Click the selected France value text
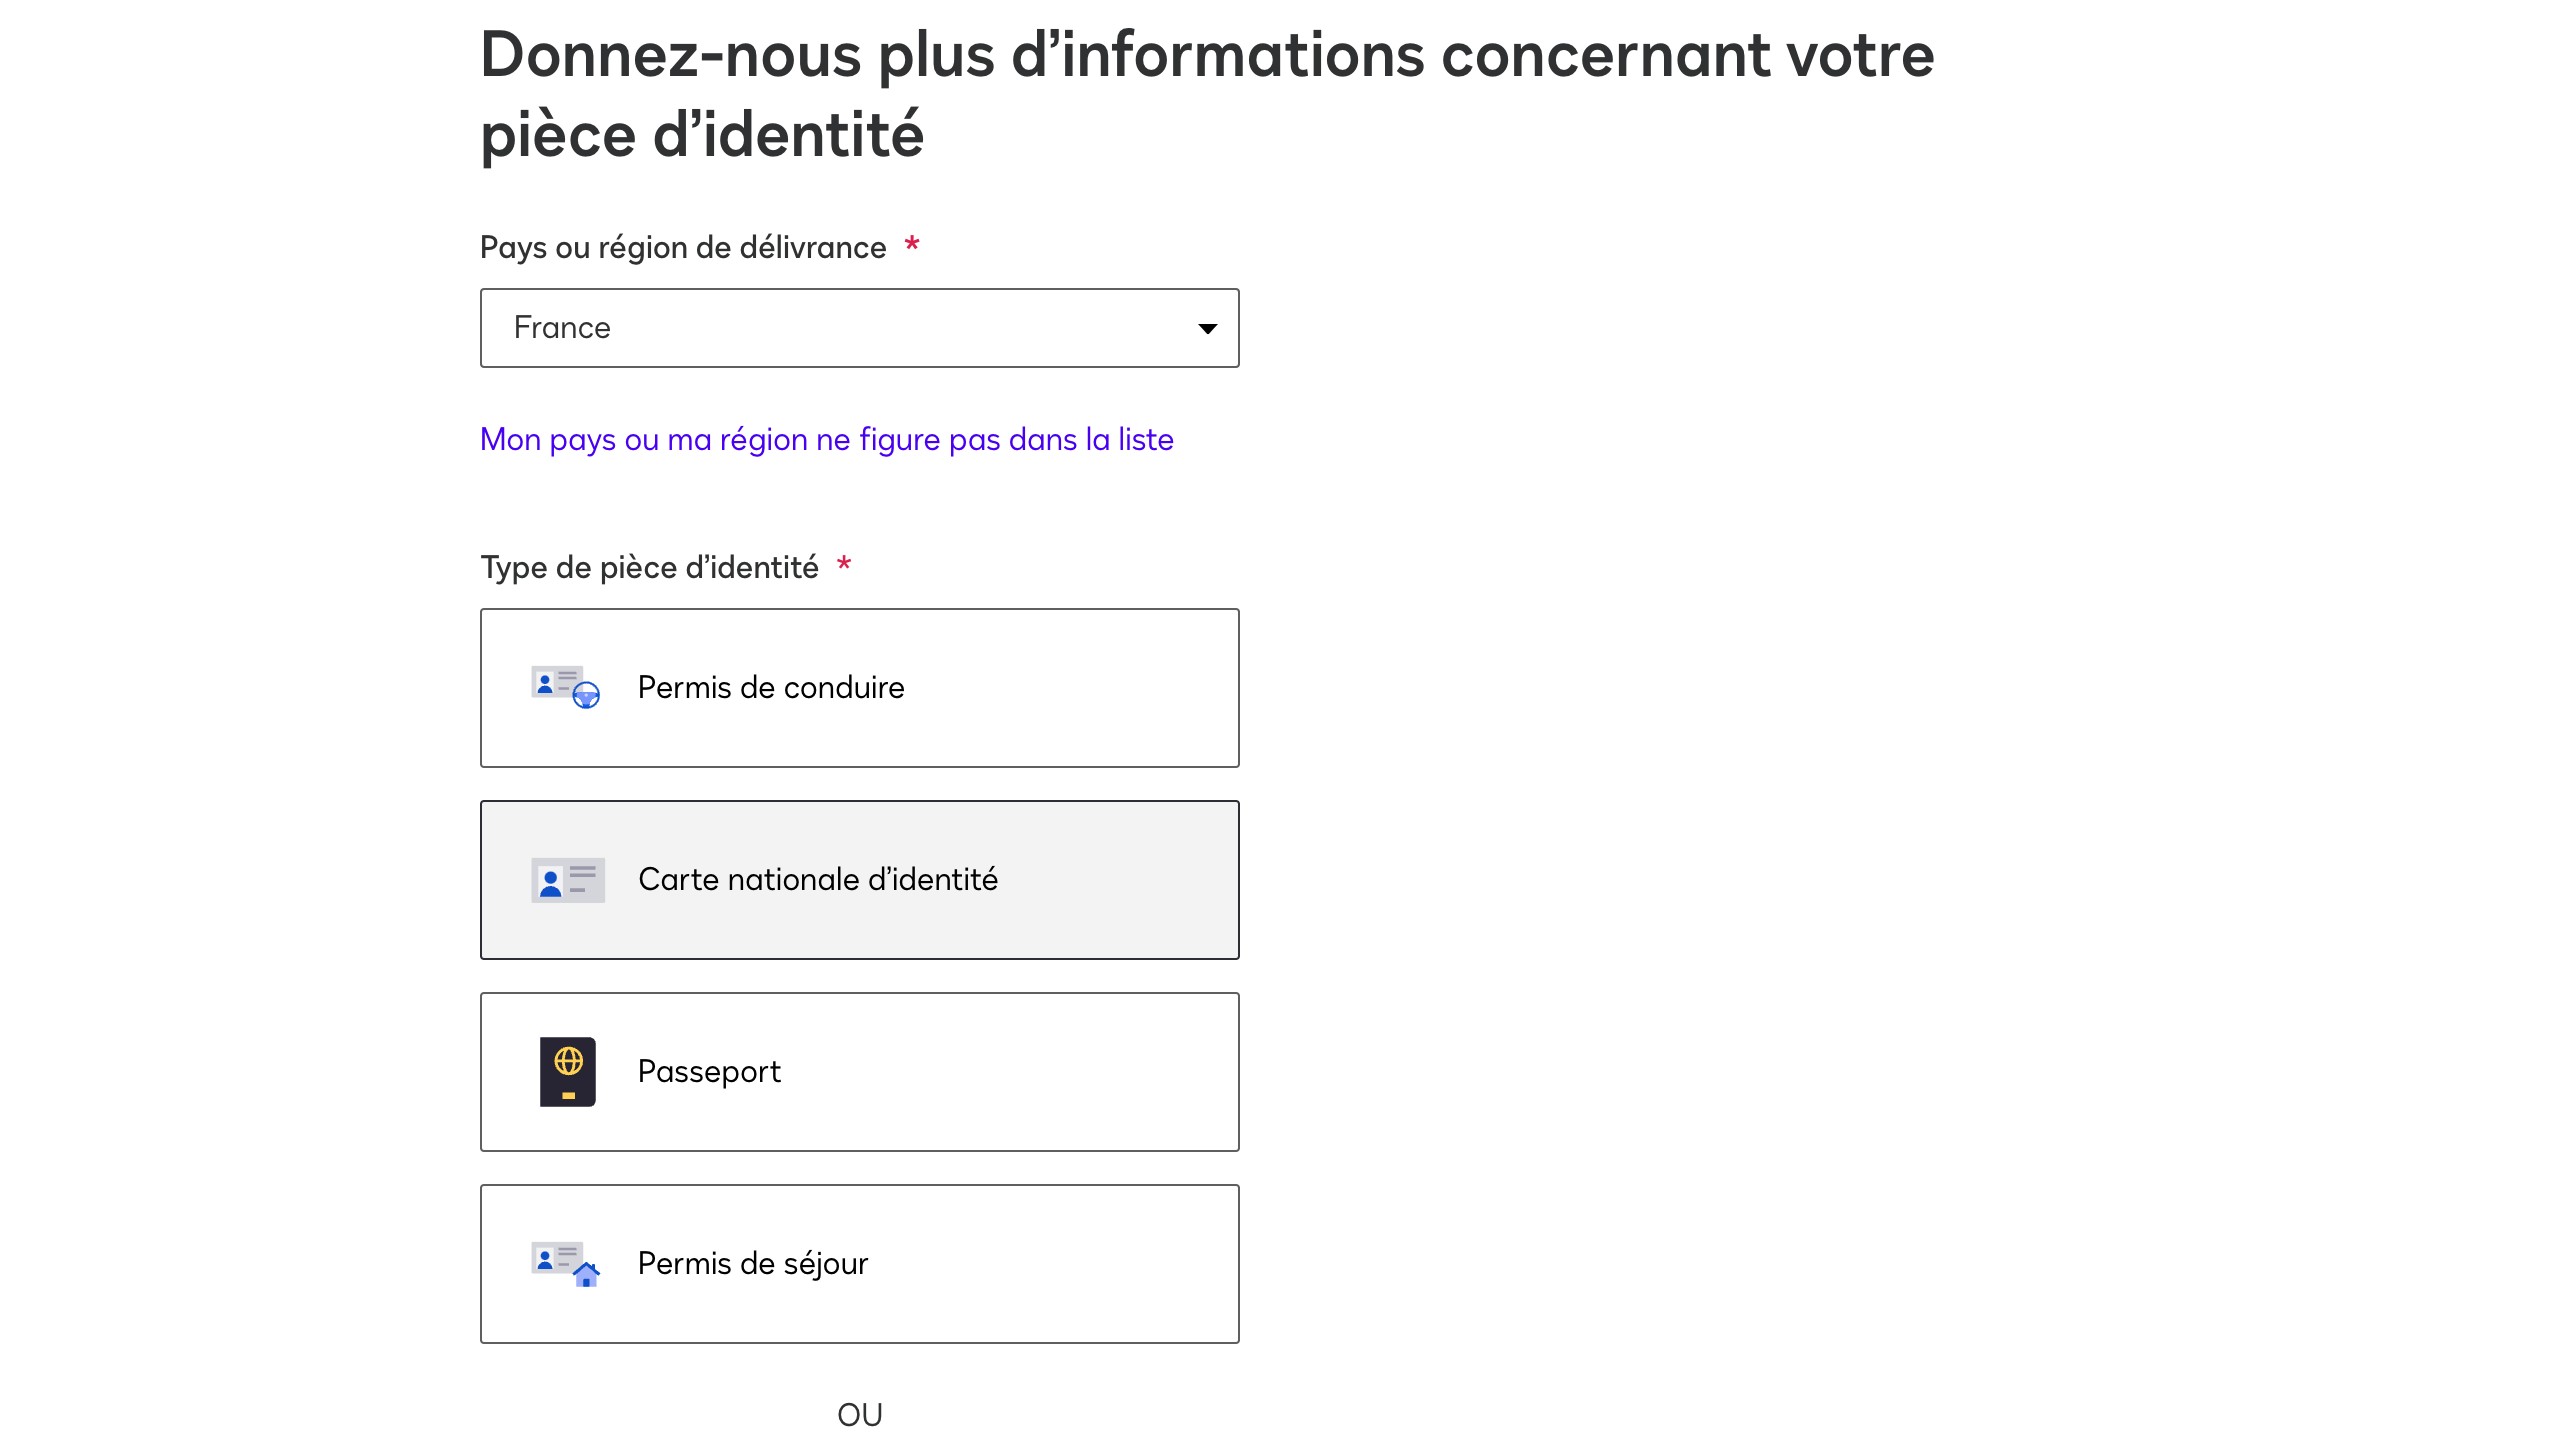2560x1440 pixels. (x=562, y=328)
